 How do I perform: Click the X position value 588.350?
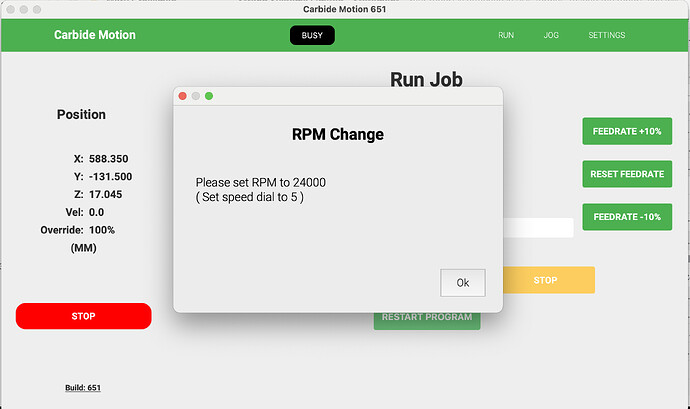click(109, 158)
